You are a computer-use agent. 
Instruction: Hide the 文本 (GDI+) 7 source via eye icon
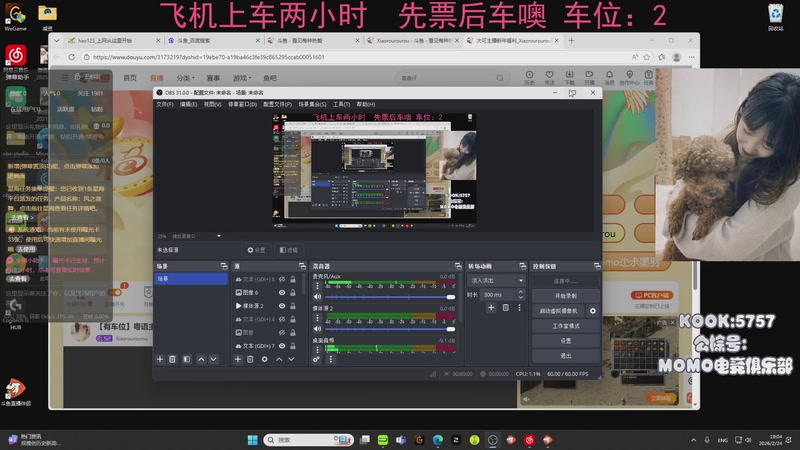(x=282, y=345)
